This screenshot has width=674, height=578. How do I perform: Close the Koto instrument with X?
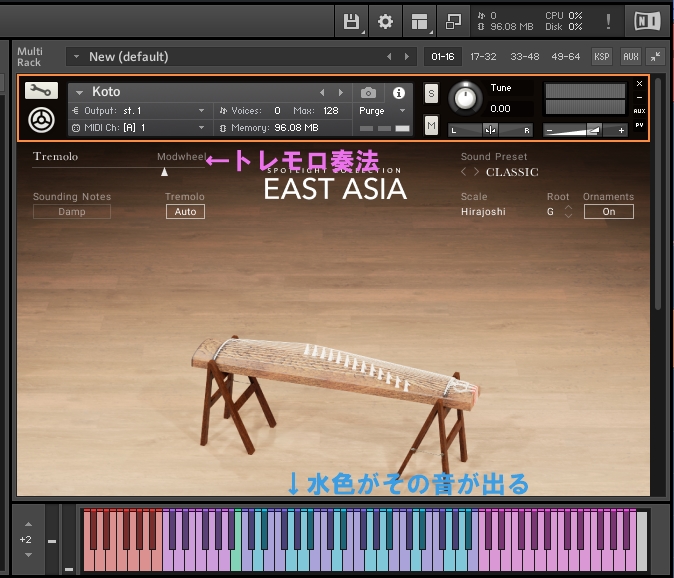639,83
